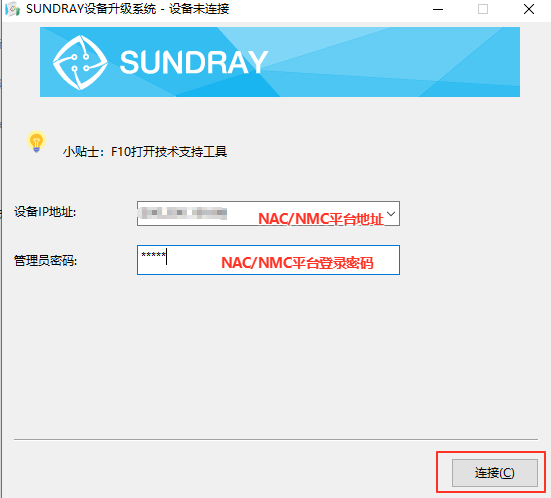Click red NAC/NMC平台地址 annotation text
The height and width of the screenshot is (498, 551).
pyautogui.click(x=320, y=219)
